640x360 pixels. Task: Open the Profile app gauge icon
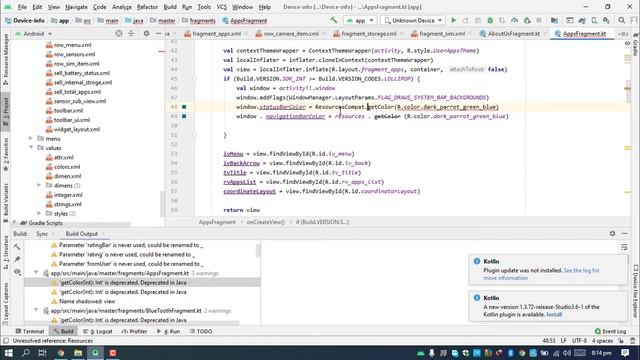(514, 20)
